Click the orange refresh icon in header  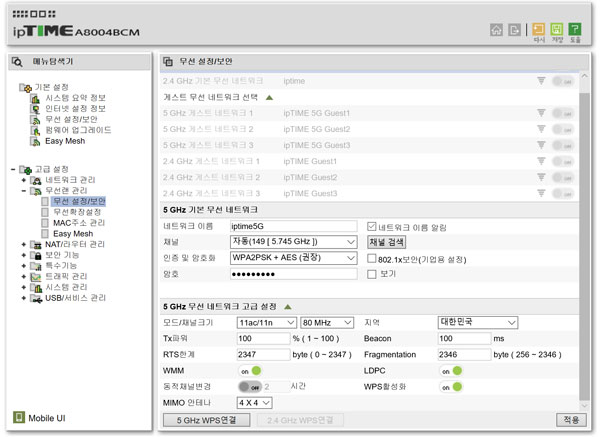click(x=538, y=29)
